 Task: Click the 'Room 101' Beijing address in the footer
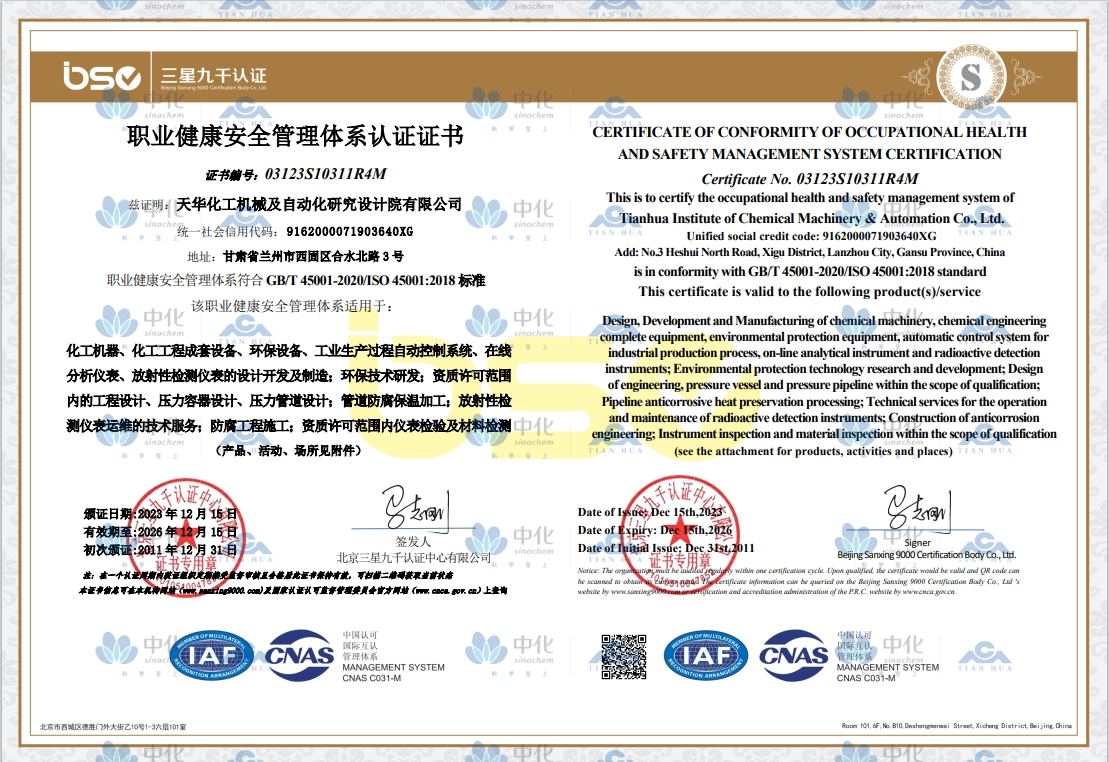click(x=956, y=725)
